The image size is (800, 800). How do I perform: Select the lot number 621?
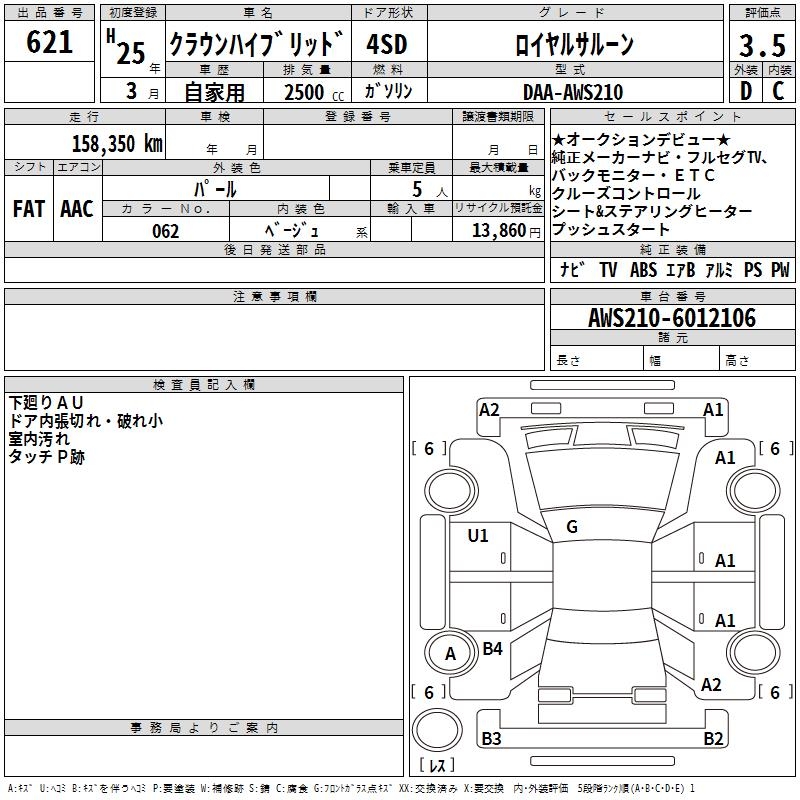tap(50, 42)
